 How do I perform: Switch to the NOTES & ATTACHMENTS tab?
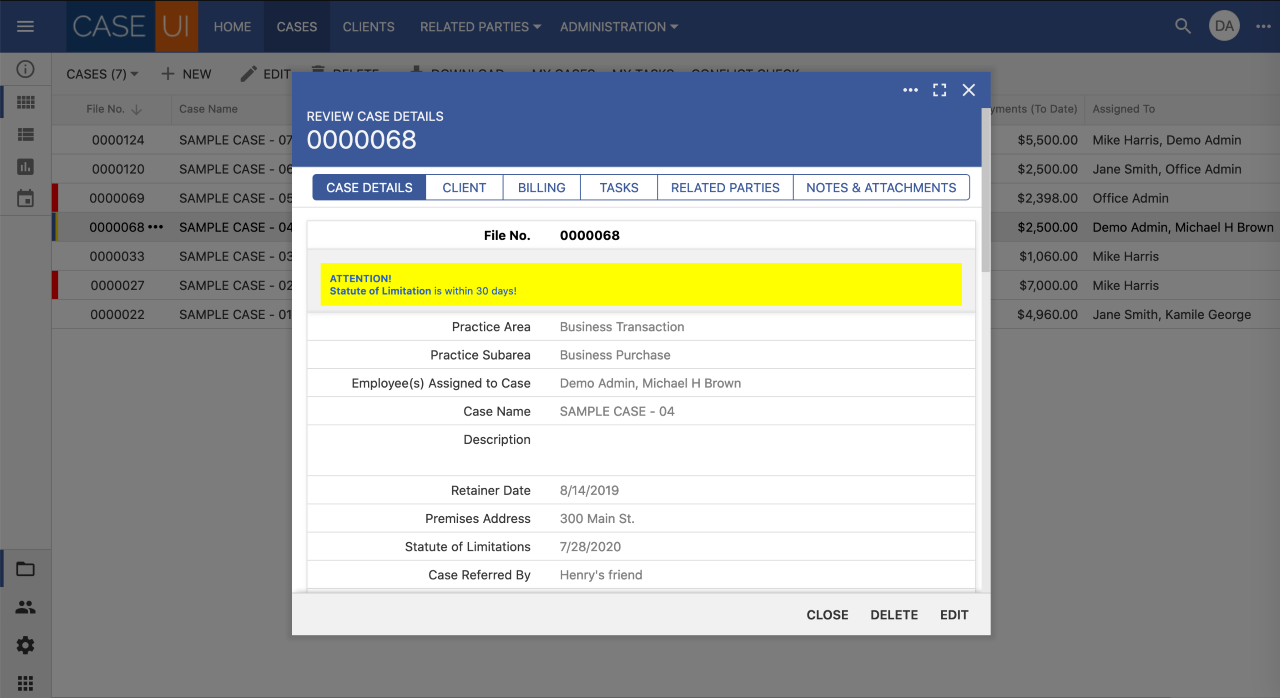[x=881, y=187]
